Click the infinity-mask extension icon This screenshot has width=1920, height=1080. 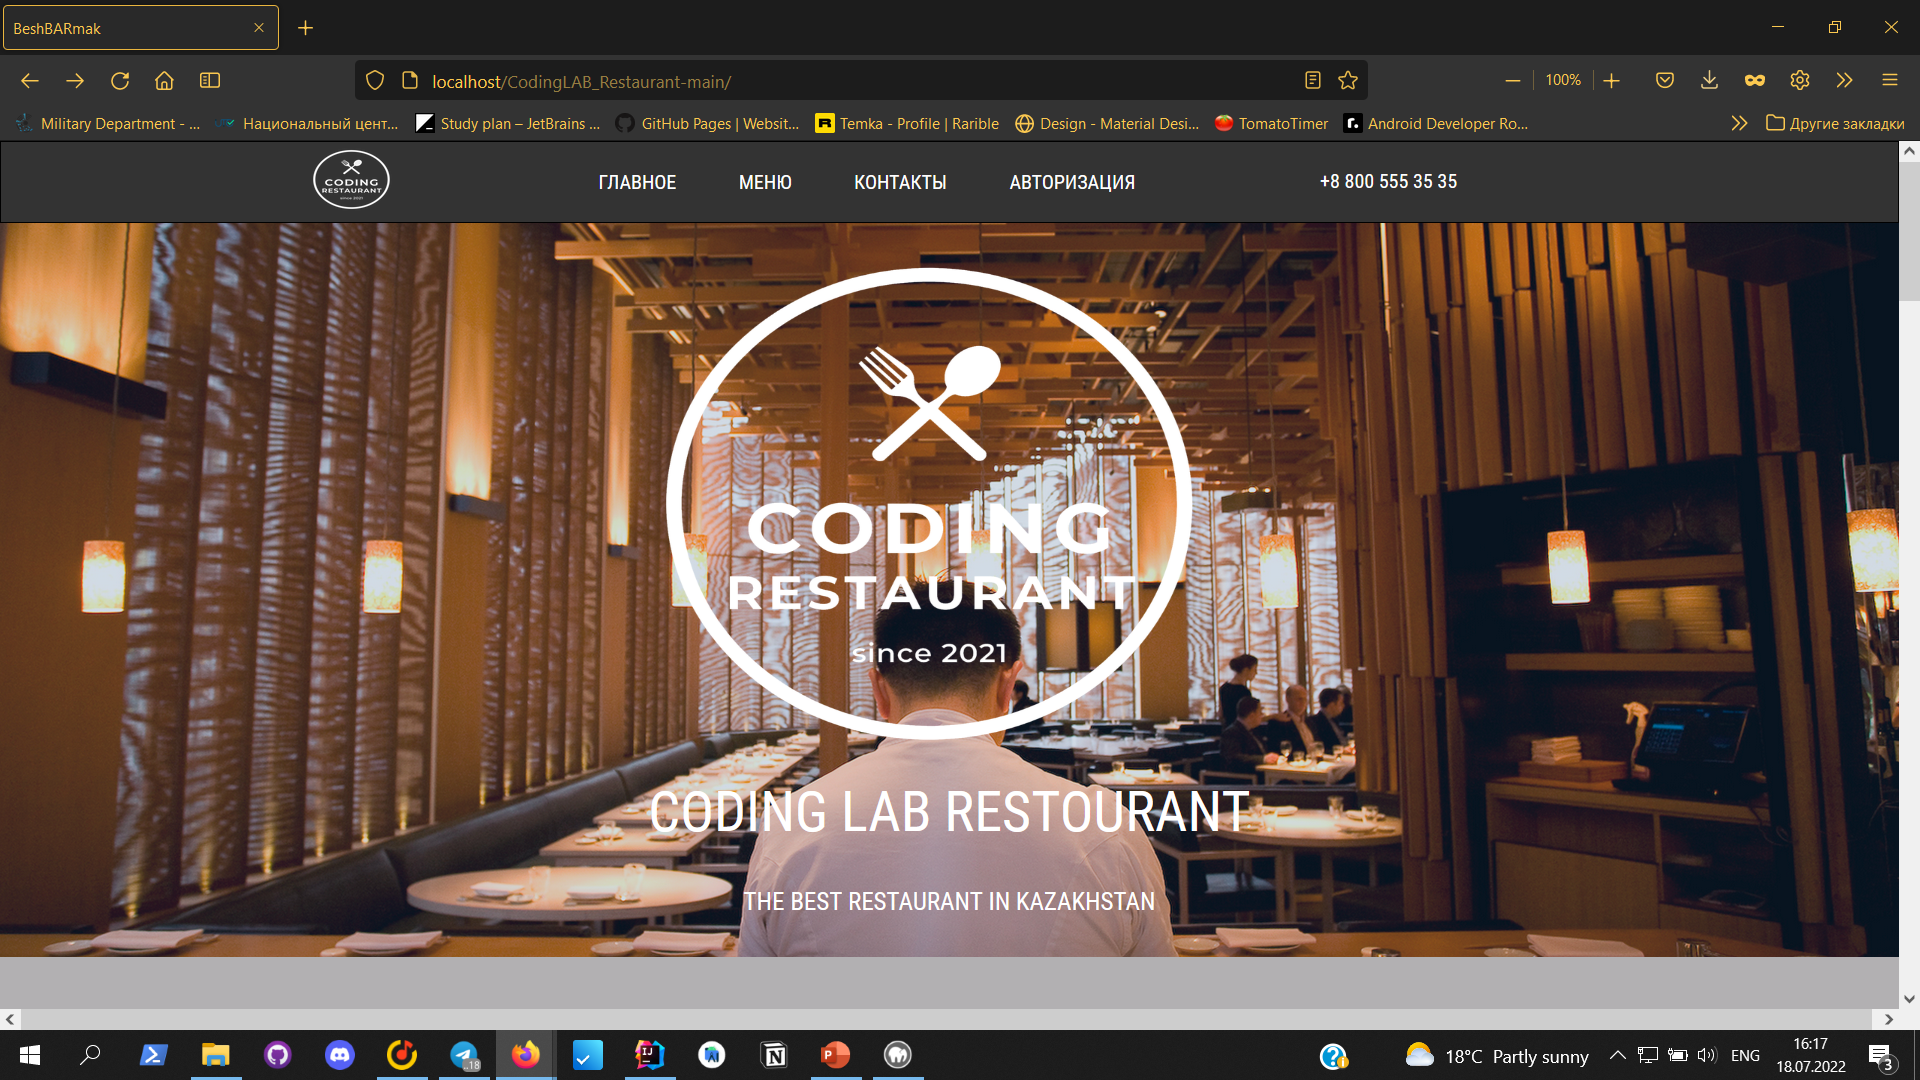[1755, 81]
